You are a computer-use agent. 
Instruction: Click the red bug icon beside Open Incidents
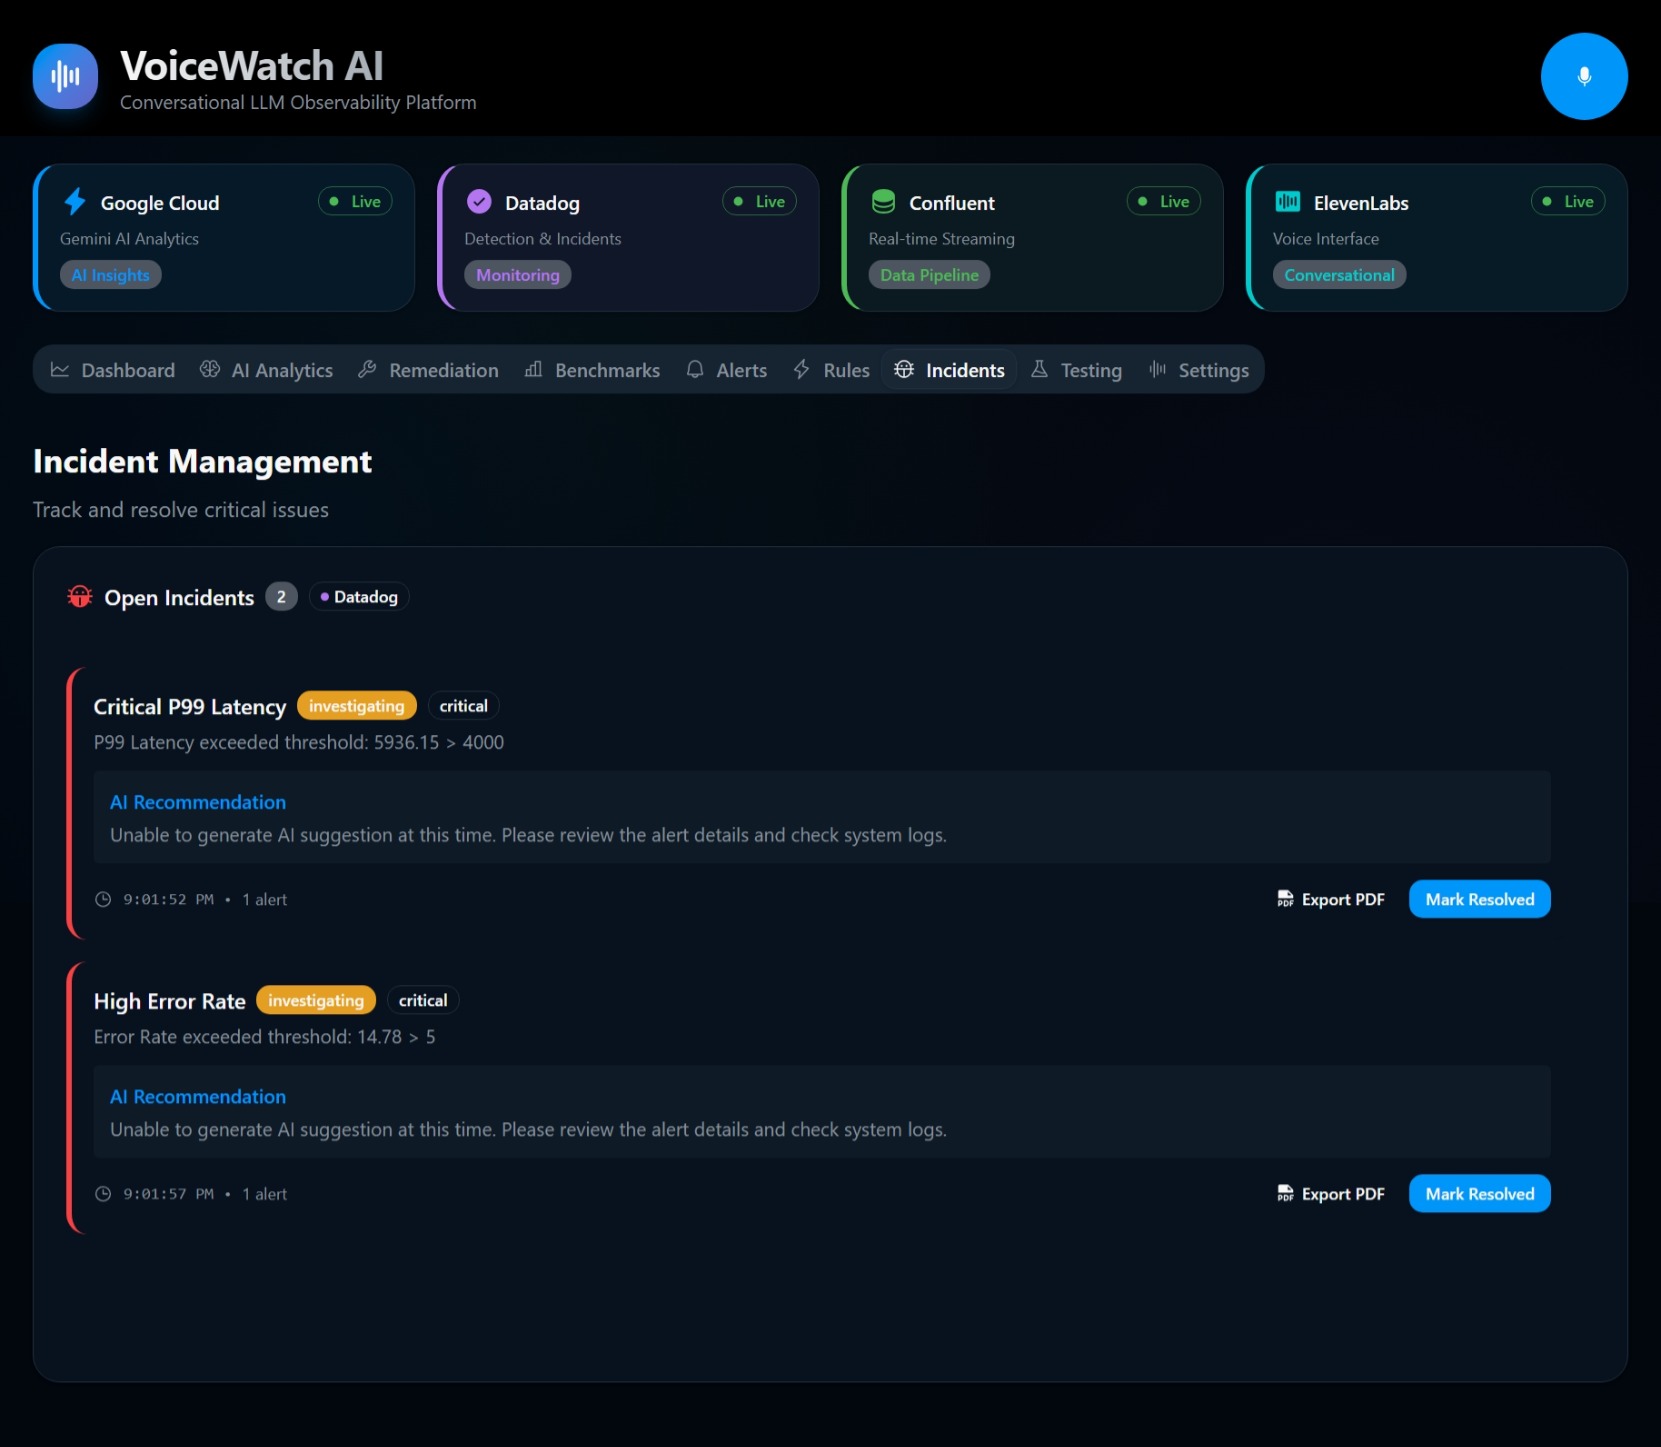(x=80, y=597)
